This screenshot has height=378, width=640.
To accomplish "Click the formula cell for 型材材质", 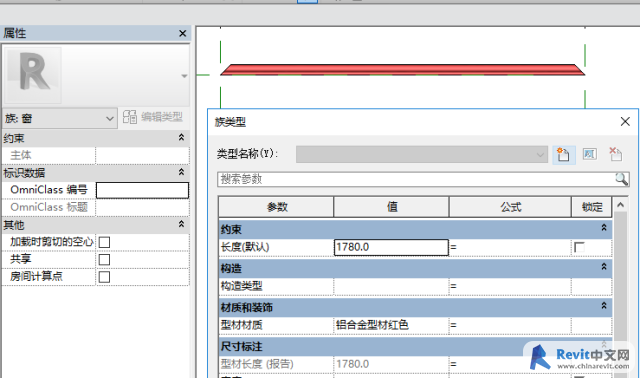I will (x=510, y=325).
